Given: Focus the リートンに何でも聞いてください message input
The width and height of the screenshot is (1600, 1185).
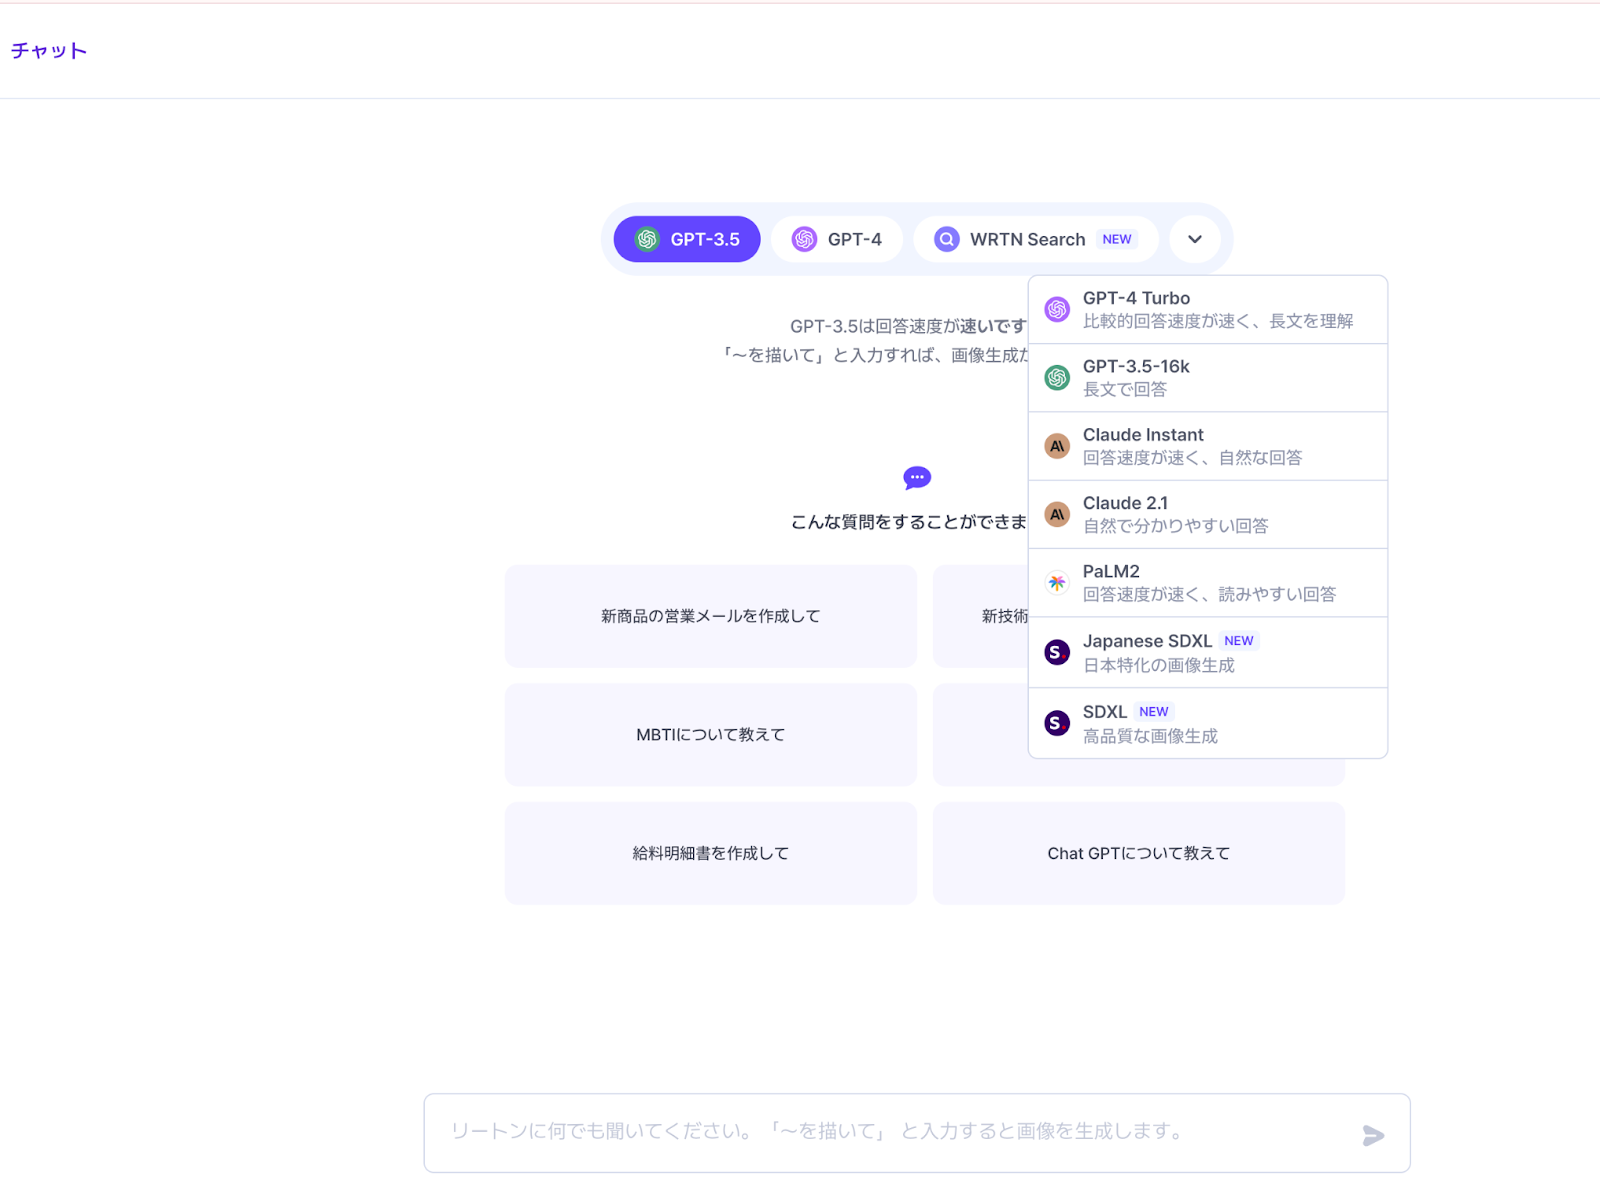Looking at the screenshot, I should coord(917,1133).
